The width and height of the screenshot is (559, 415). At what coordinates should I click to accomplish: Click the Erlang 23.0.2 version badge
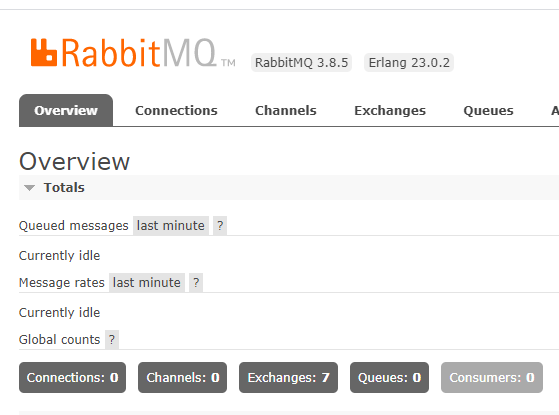pyautogui.click(x=409, y=63)
